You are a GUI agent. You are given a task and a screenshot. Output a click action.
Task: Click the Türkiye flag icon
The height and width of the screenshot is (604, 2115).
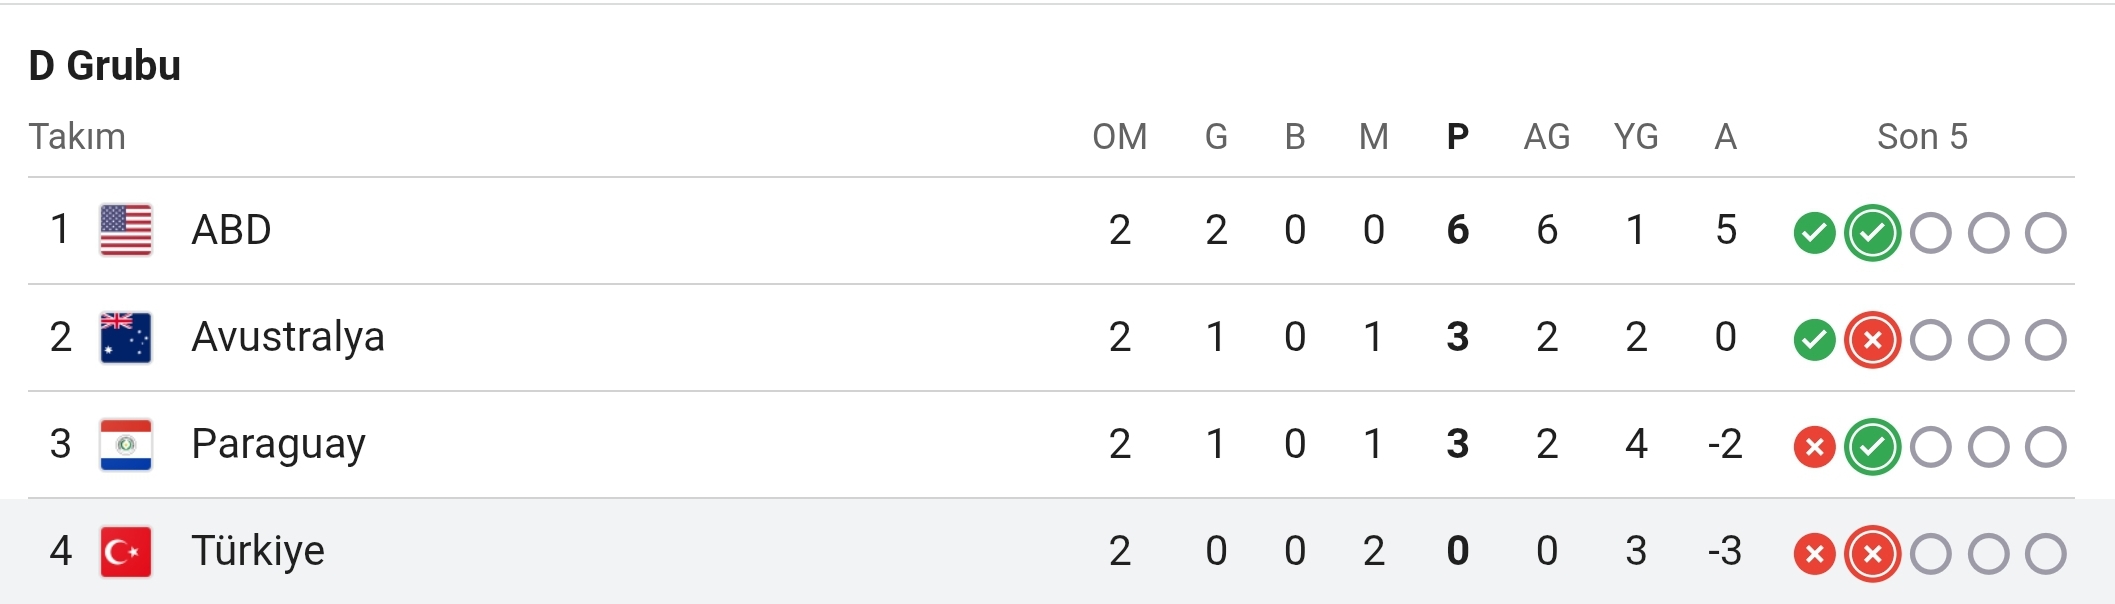click(x=126, y=551)
